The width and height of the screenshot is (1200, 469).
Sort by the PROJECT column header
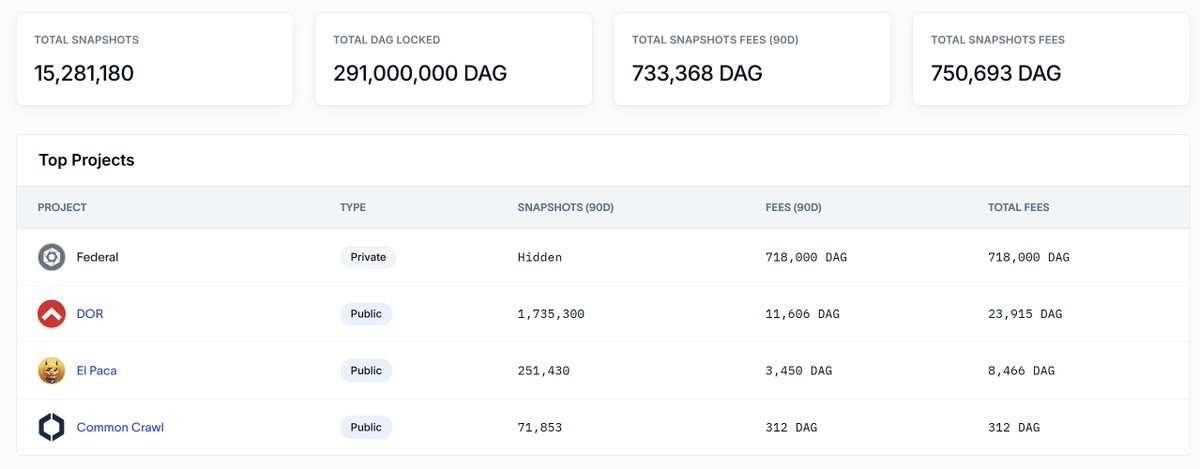62,208
